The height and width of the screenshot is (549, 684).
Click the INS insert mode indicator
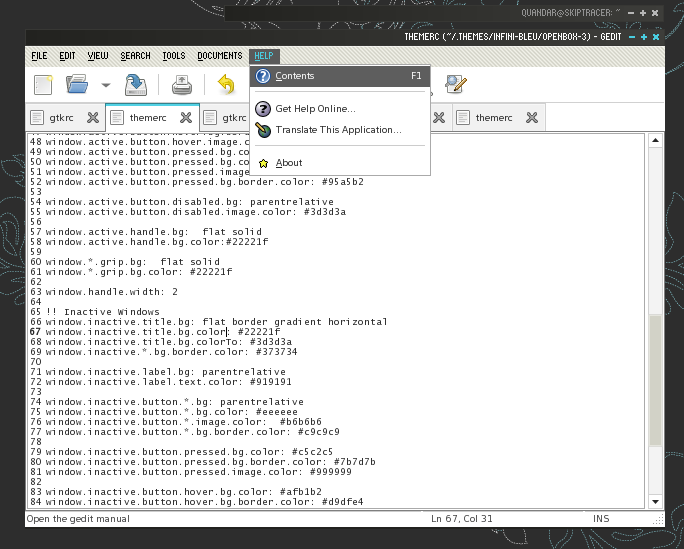pos(601,519)
